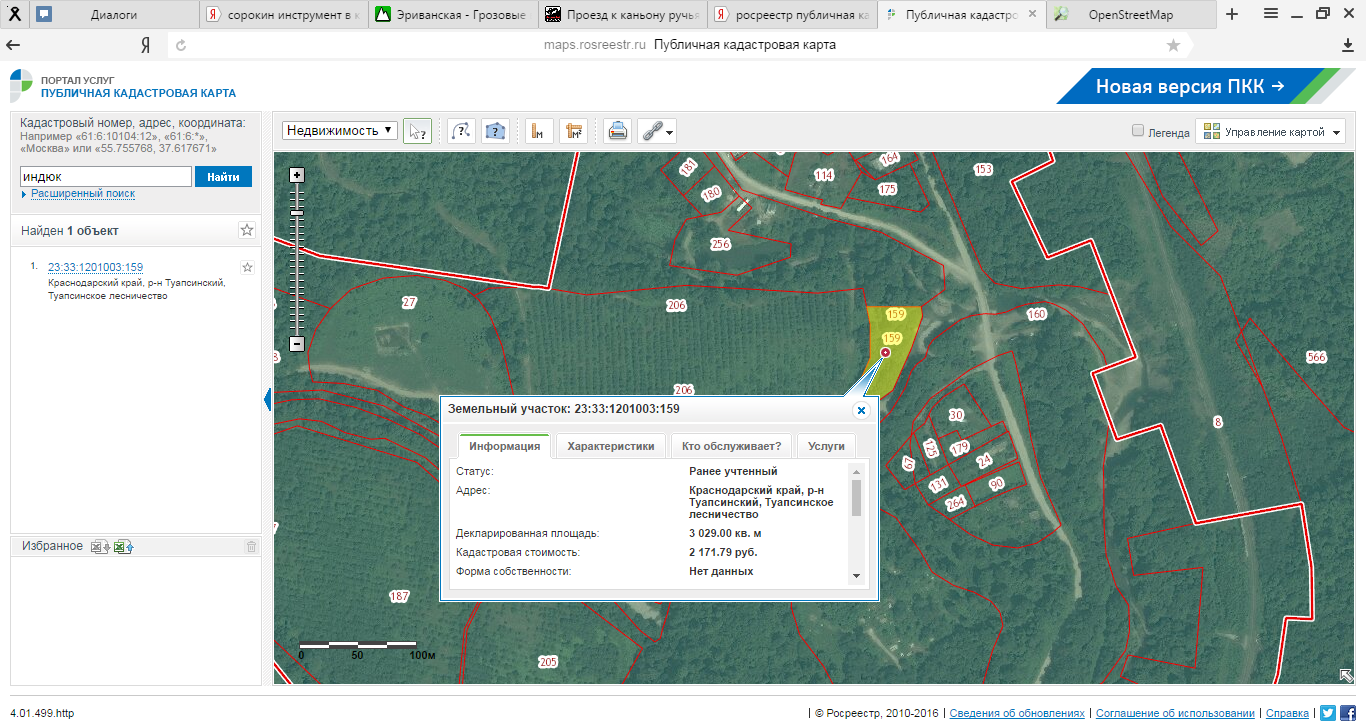Expand Расширенный поиск options
Image resolution: width=1366 pixels, height=728 pixels.
click(82, 194)
